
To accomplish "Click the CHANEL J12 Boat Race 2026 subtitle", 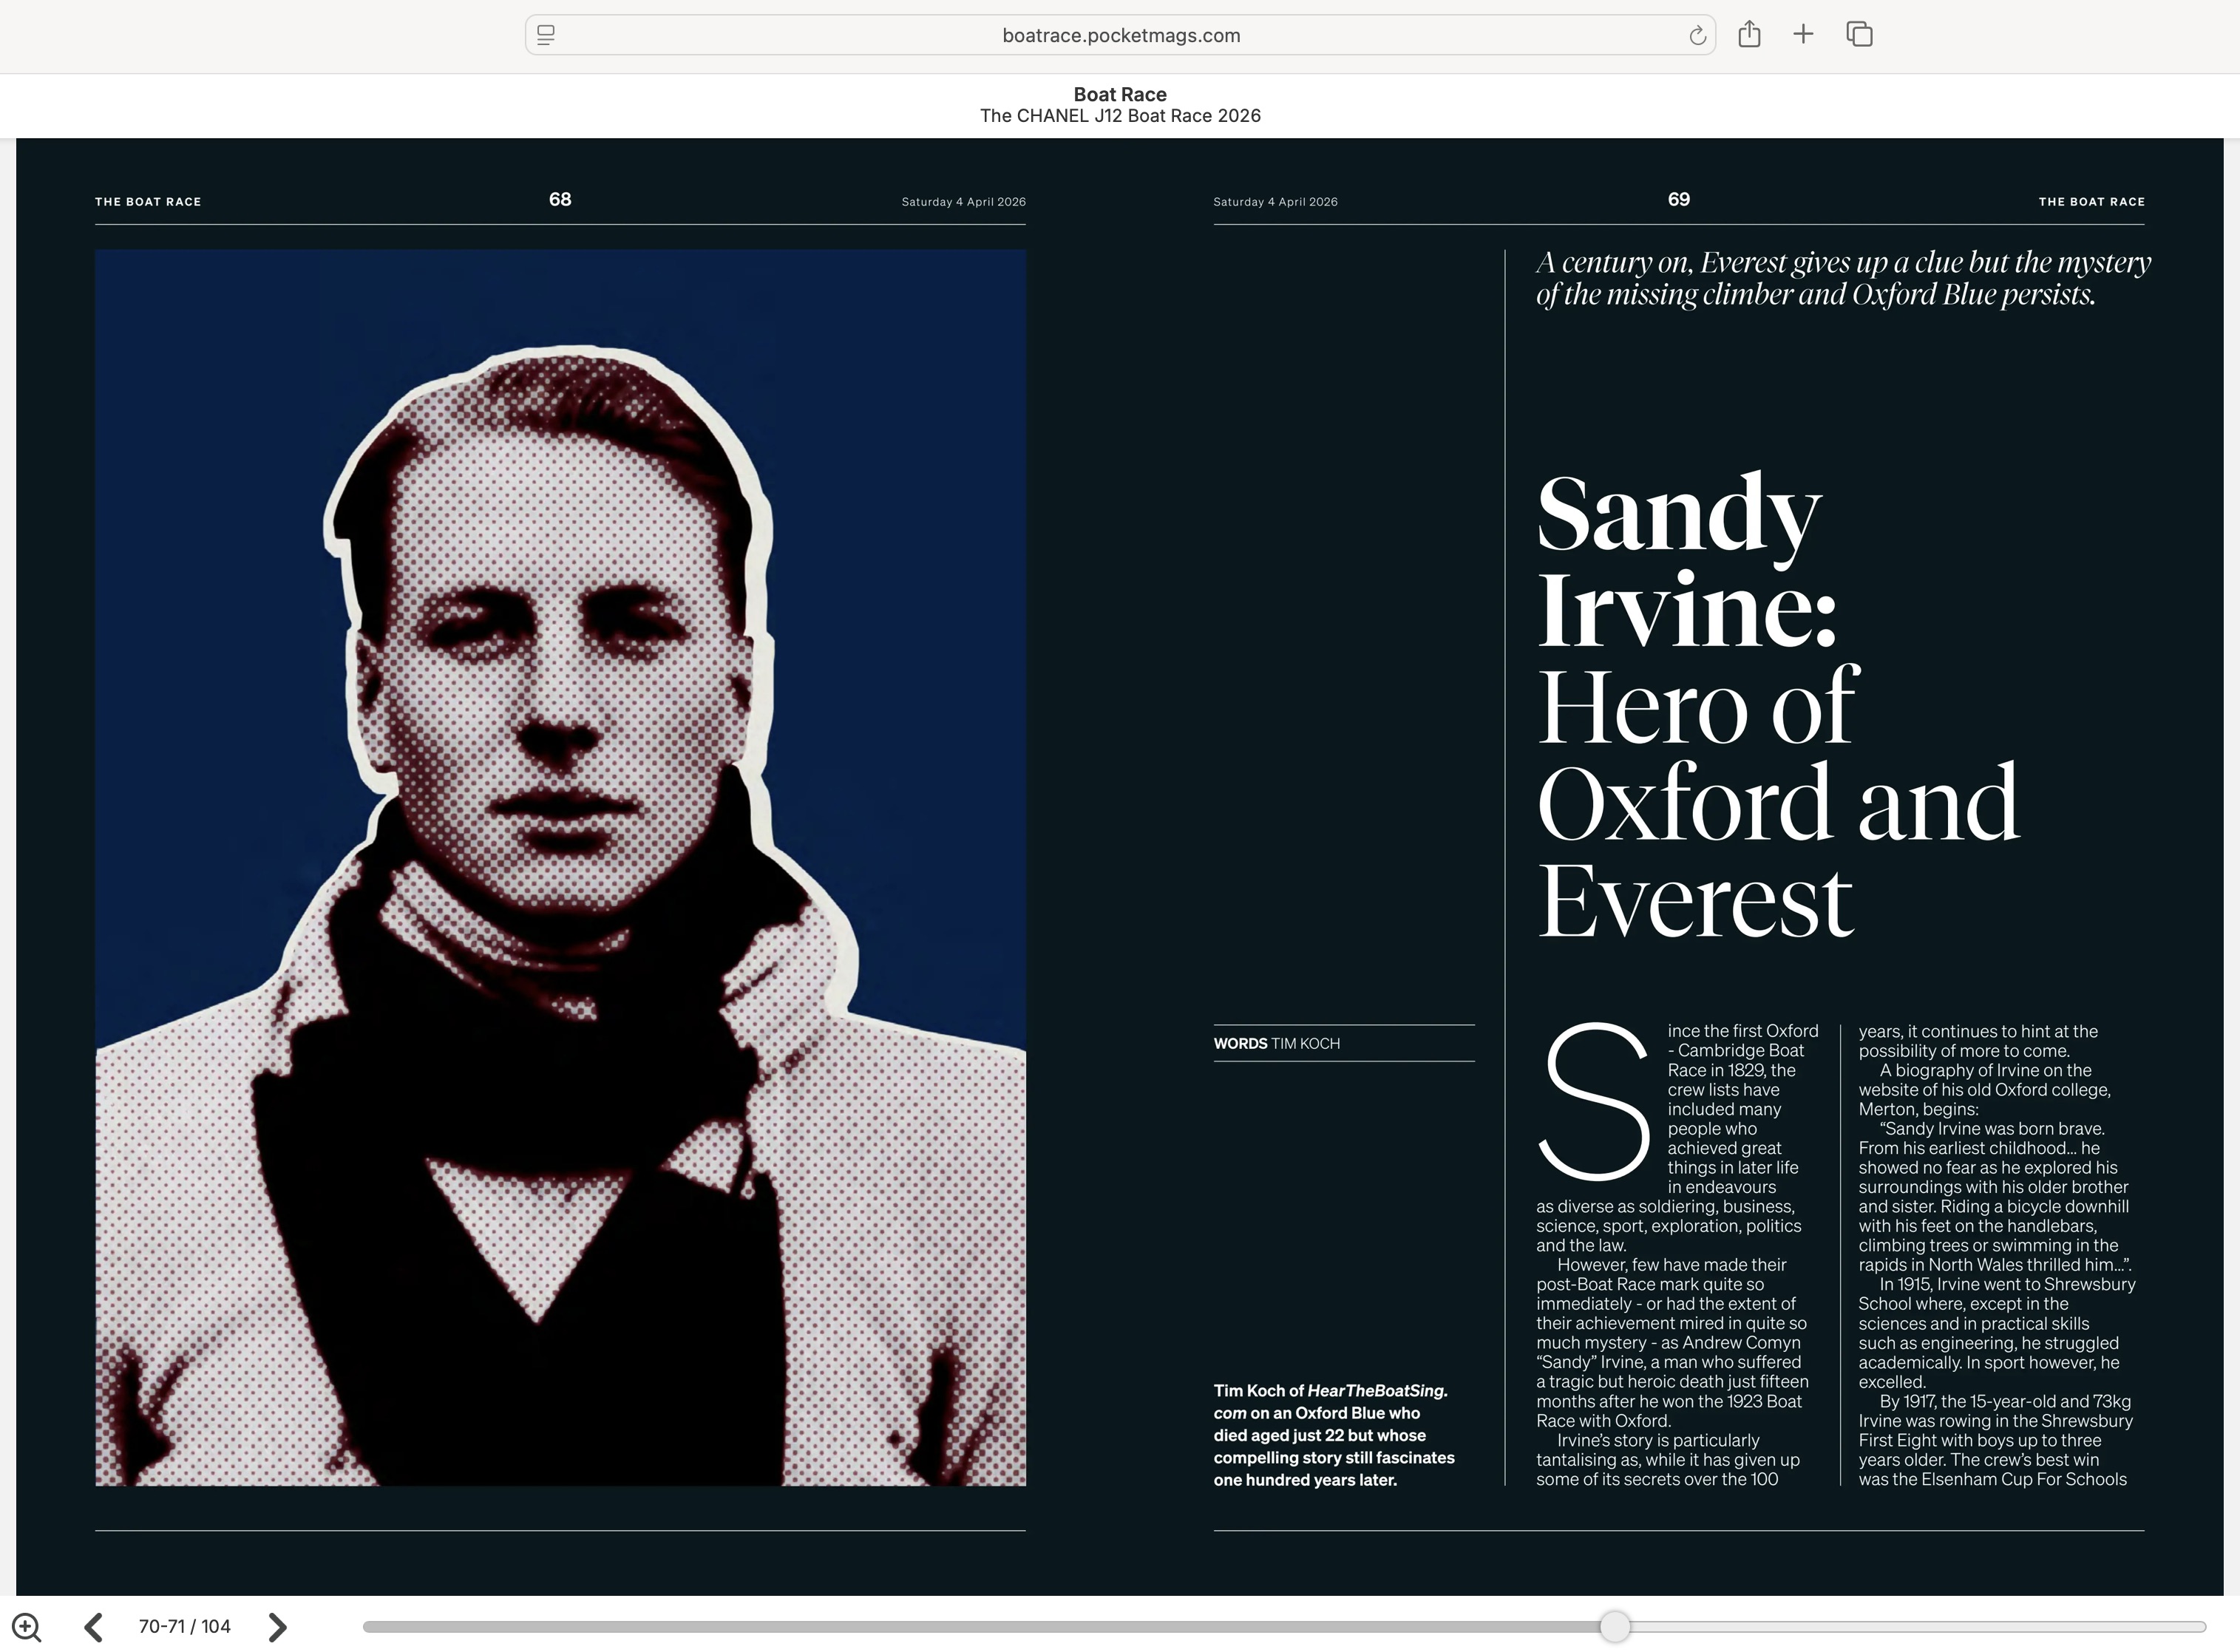I will click(x=1120, y=116).
